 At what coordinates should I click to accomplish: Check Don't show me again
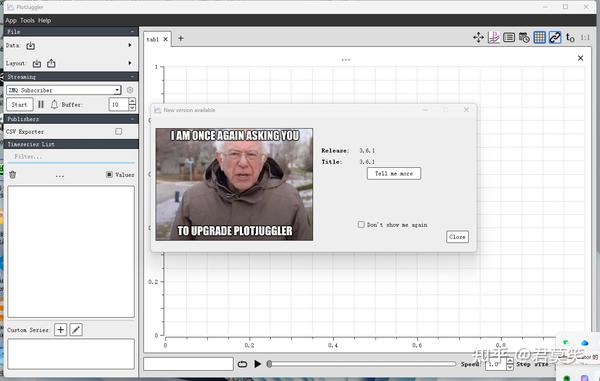[361, 225]
